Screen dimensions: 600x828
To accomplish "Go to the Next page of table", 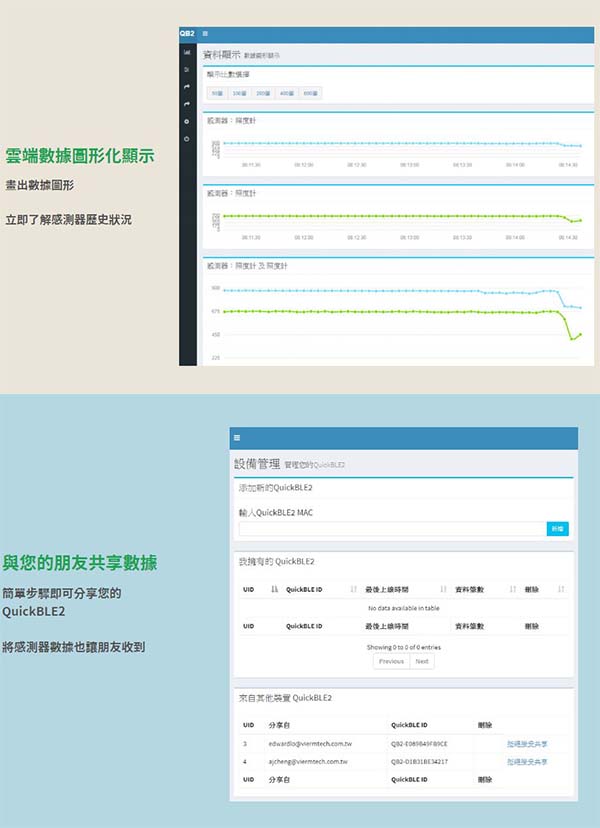I will 422,661.
